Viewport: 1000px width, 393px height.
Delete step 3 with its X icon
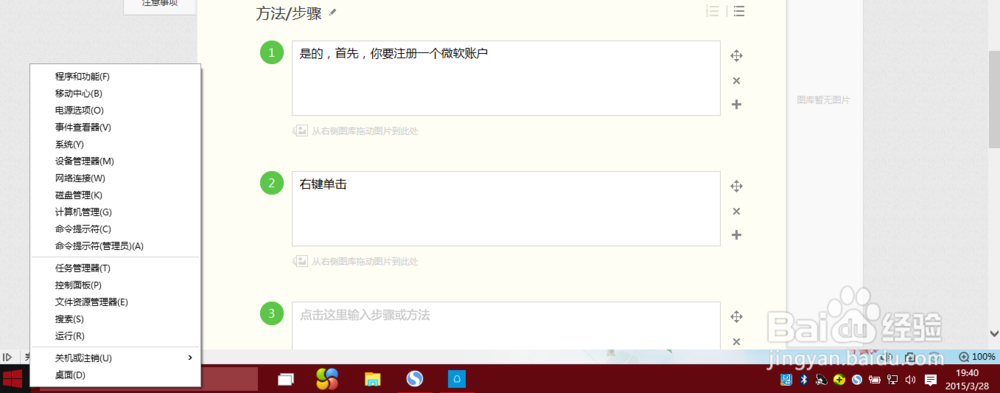(x=736, y=341)
